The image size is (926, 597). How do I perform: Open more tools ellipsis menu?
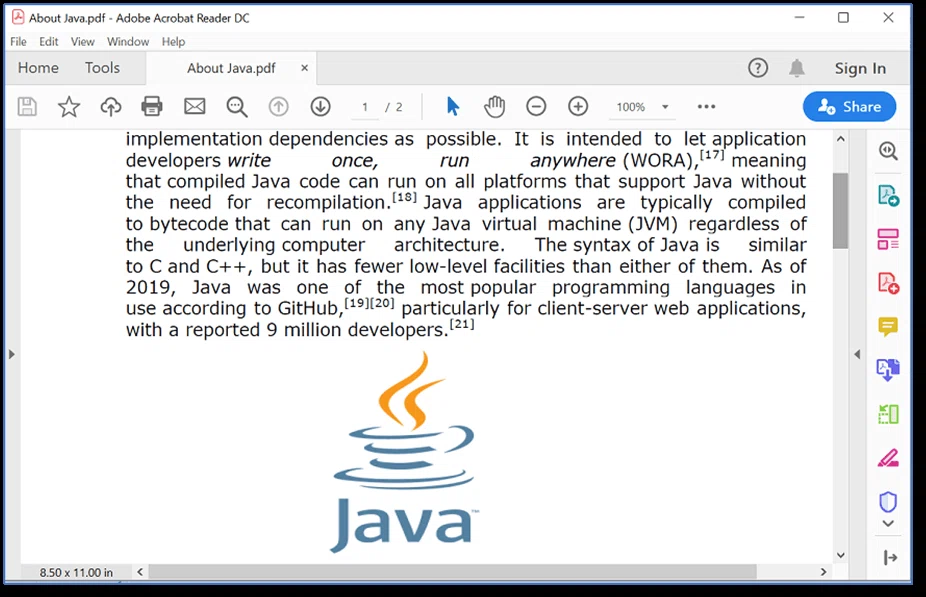tap(706, 107)
